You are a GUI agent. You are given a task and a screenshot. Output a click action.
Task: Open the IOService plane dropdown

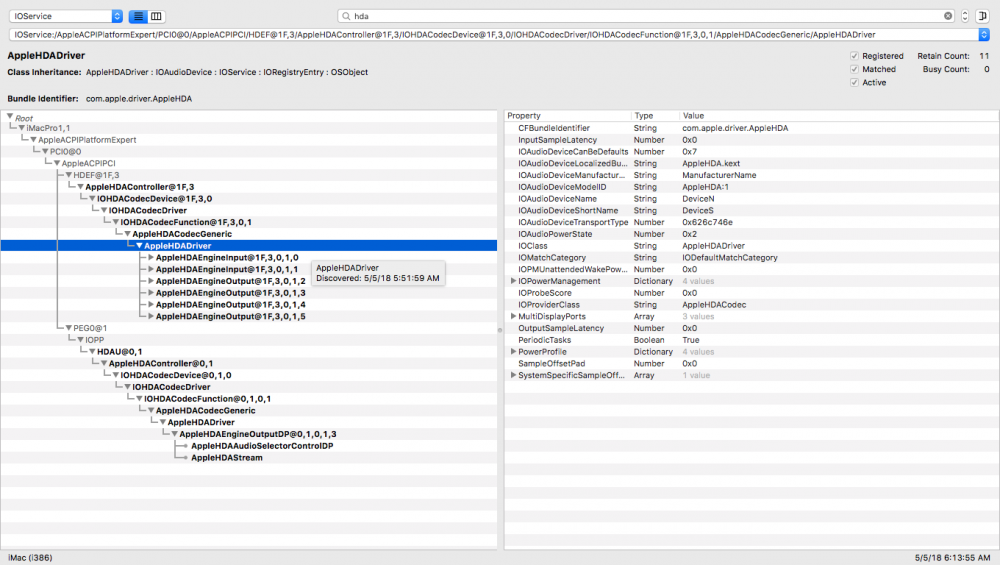(66, 16)
